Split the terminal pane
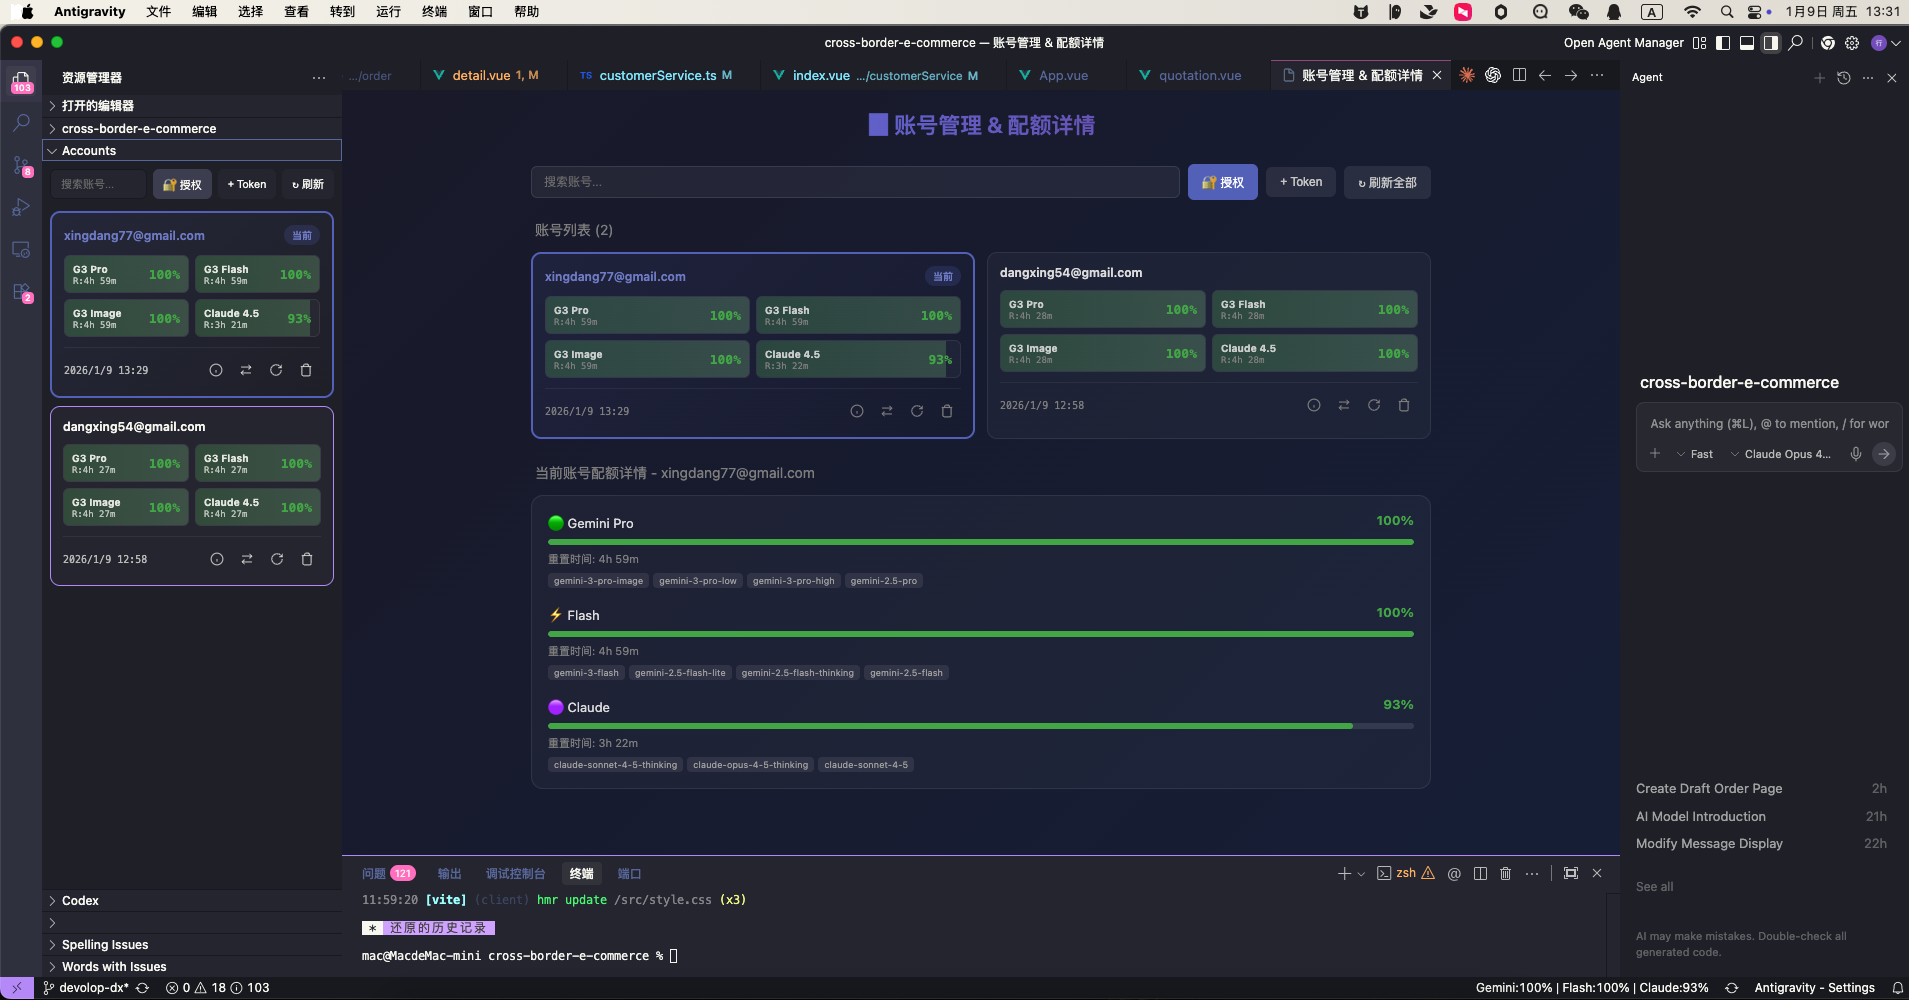The height and width of the screenshot is (1000, 1909). (x=1480, y=873)
